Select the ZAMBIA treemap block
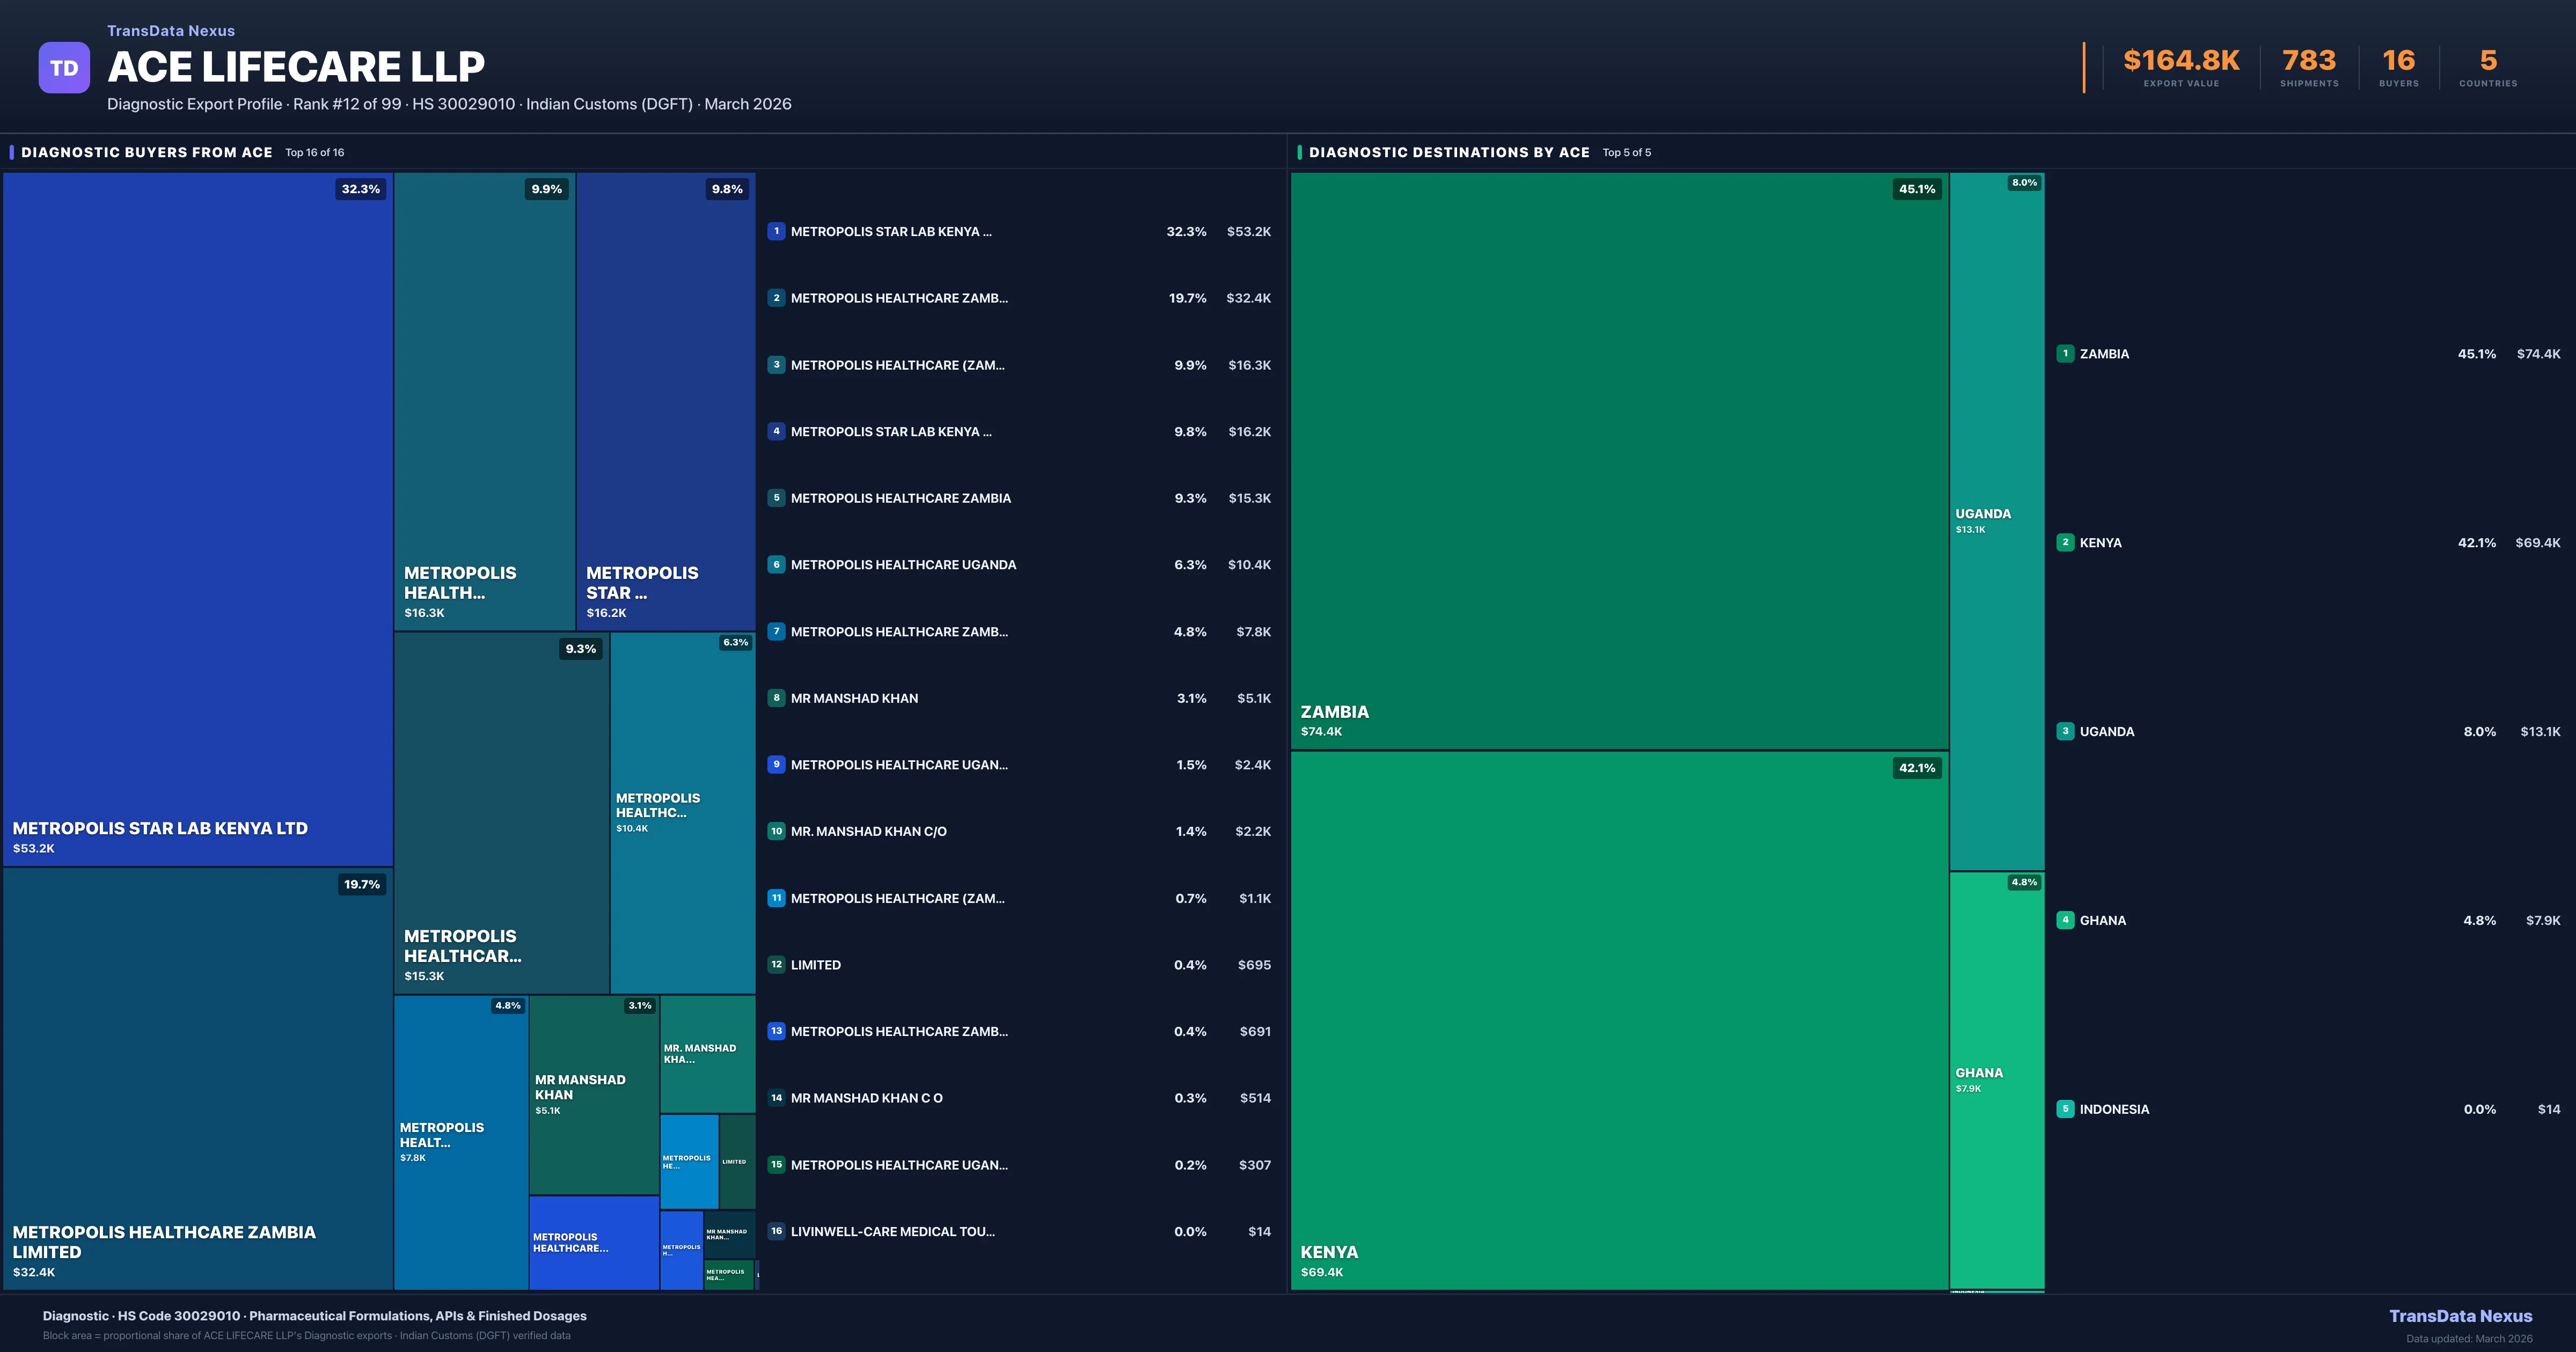 1619,460
